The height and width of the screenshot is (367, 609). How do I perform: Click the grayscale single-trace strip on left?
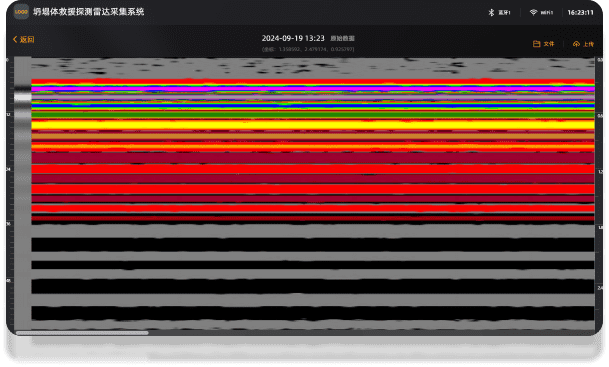[x=23, y=193]
